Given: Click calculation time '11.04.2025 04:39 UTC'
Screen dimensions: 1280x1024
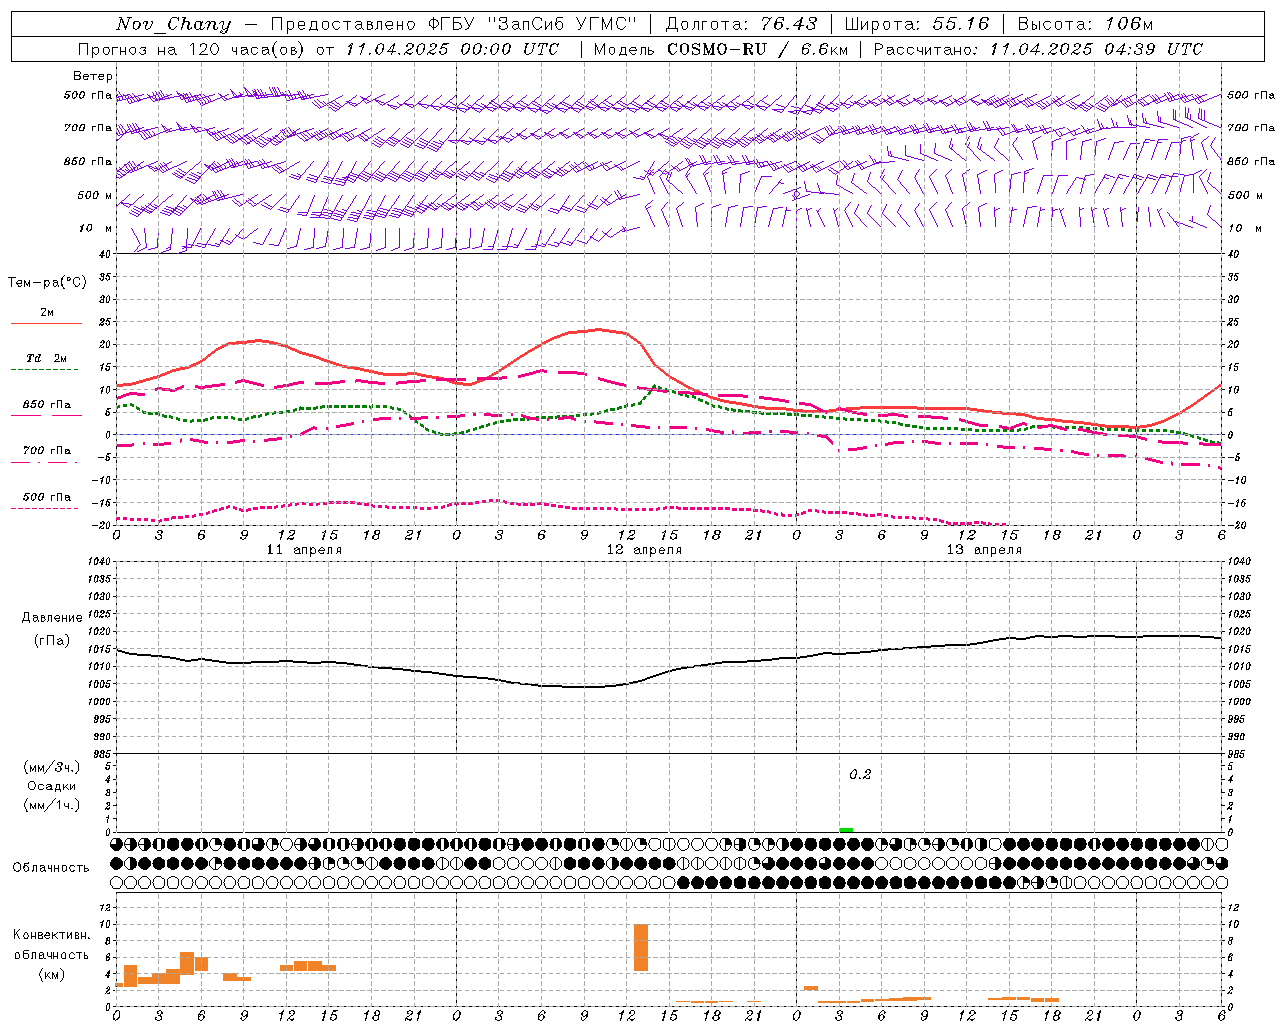Looking at the screenshot, I should pyautogui.click(x=1096, y=49).
